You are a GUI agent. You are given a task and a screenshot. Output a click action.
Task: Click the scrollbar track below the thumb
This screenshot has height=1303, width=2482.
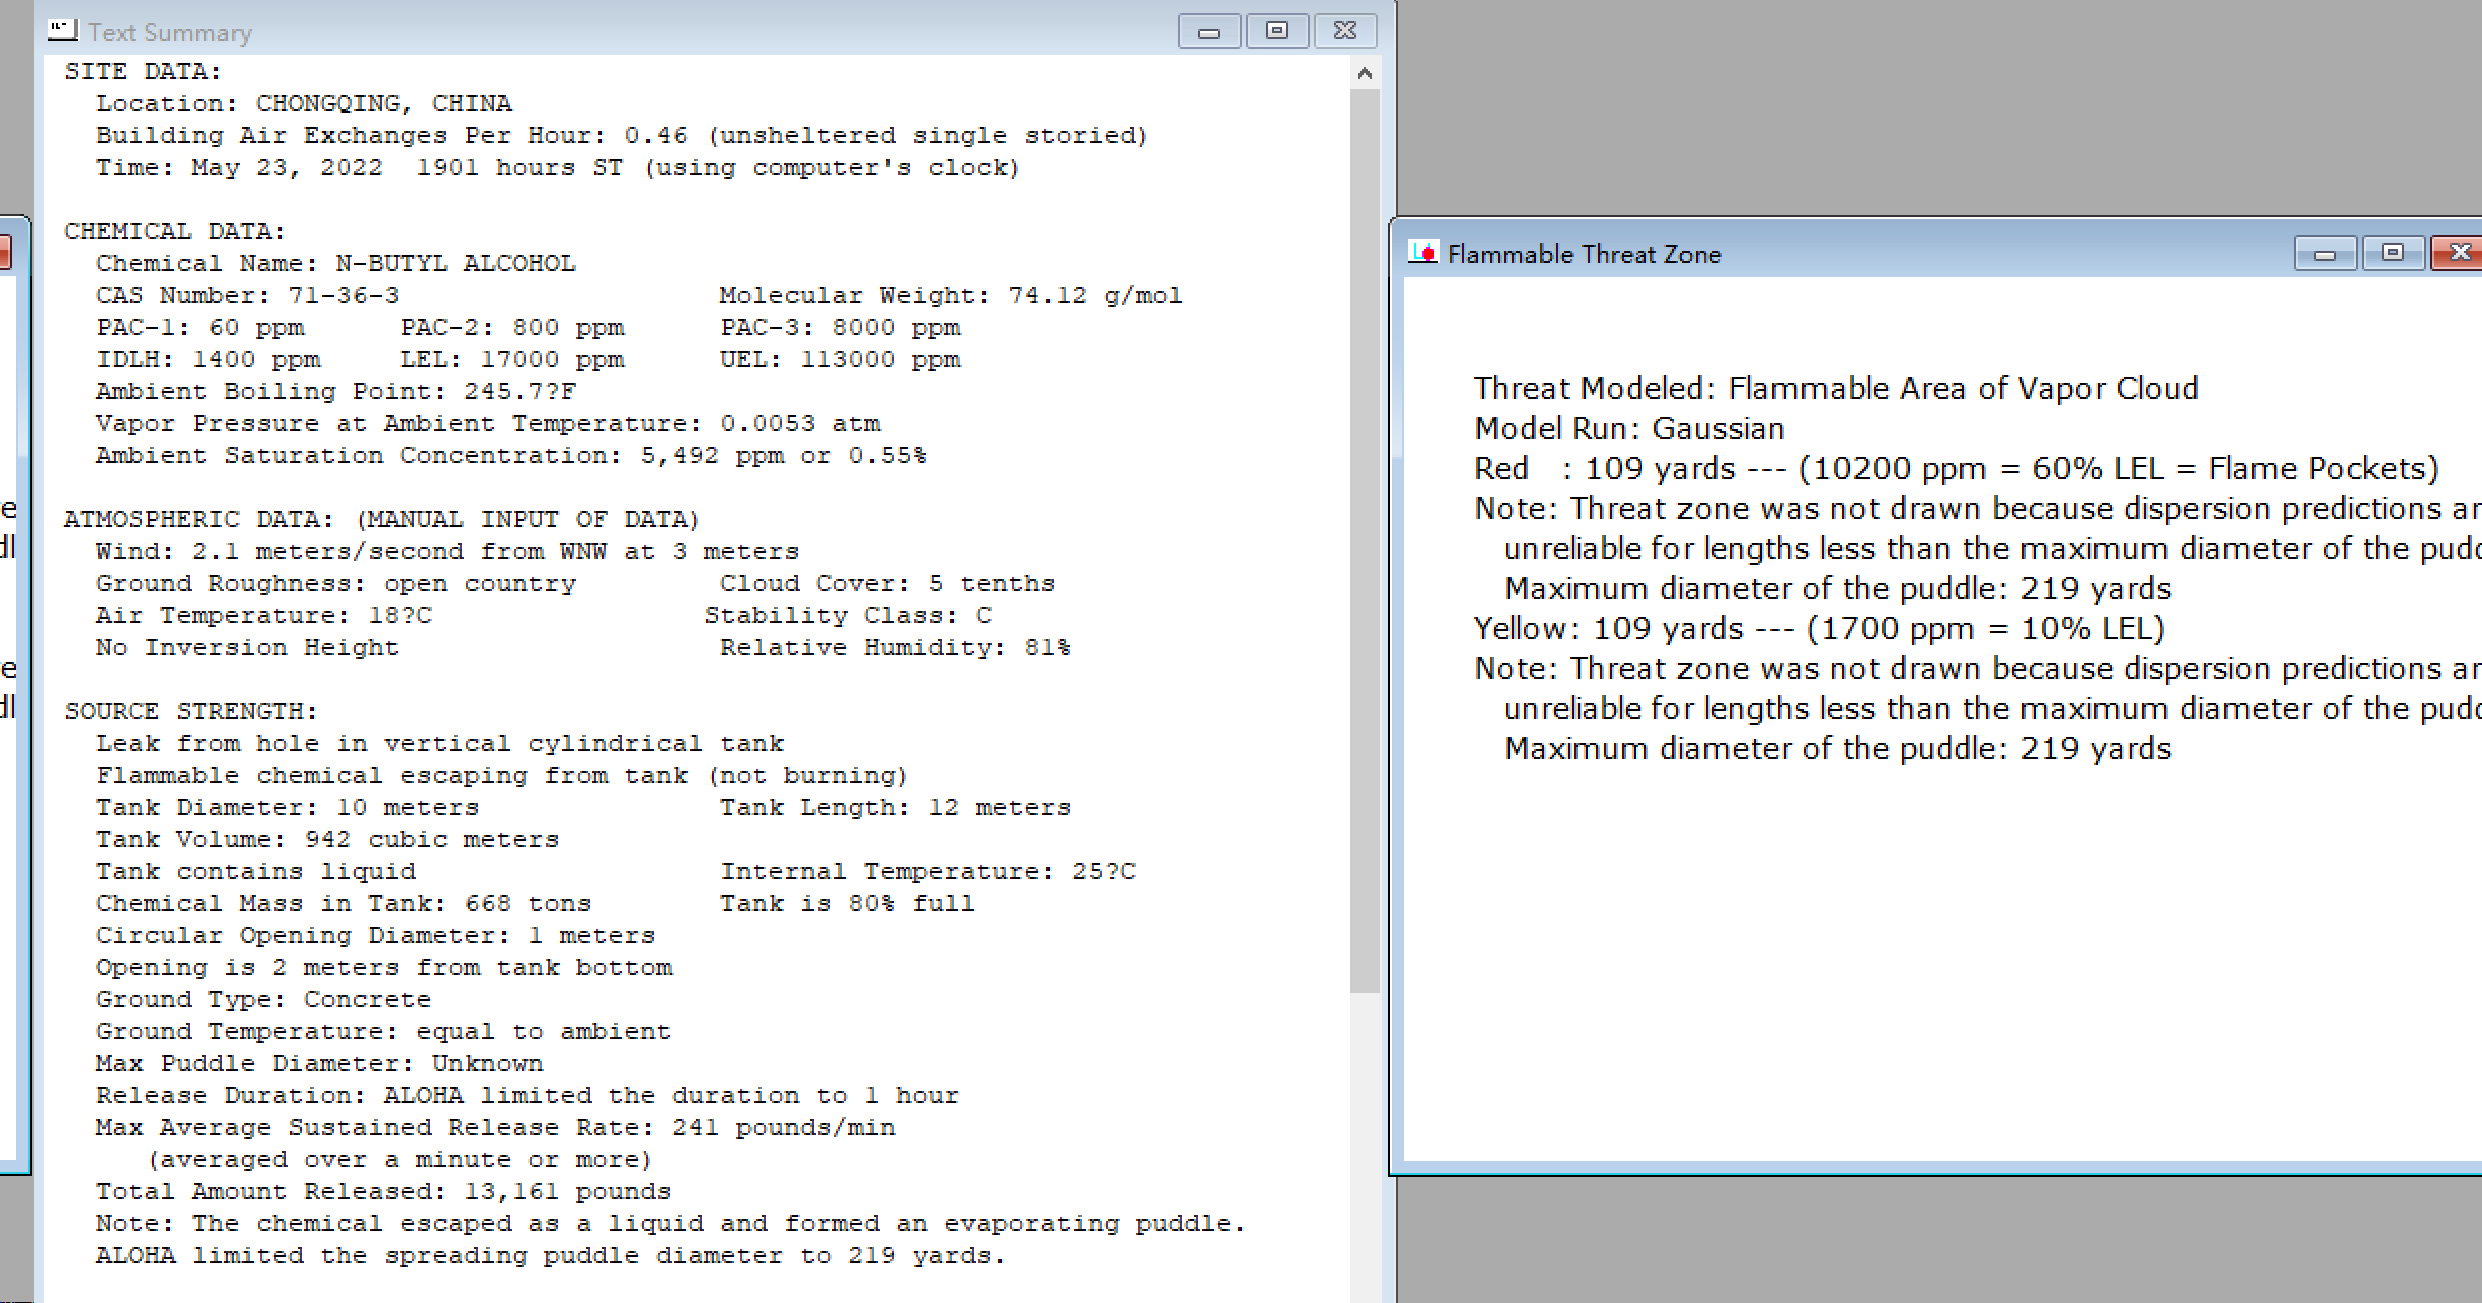click(1365, 1150)
